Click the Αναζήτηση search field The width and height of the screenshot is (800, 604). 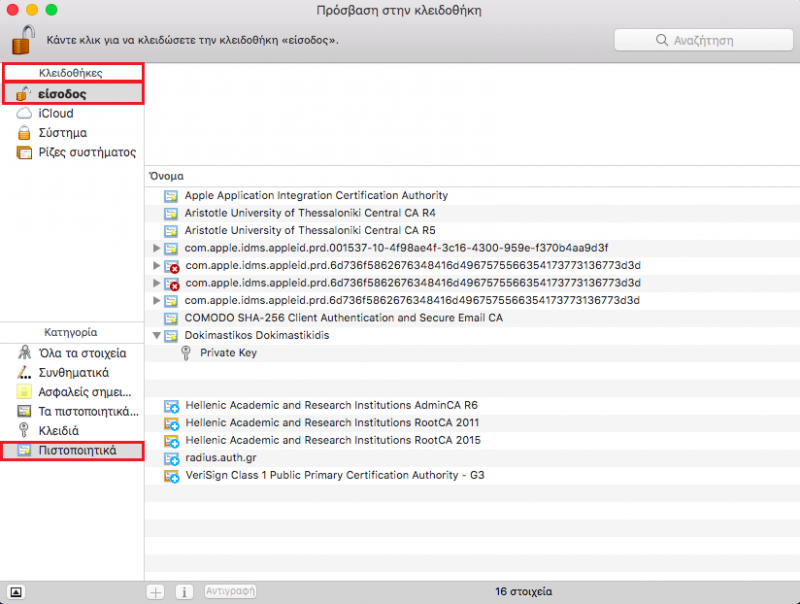pos(704,40)
